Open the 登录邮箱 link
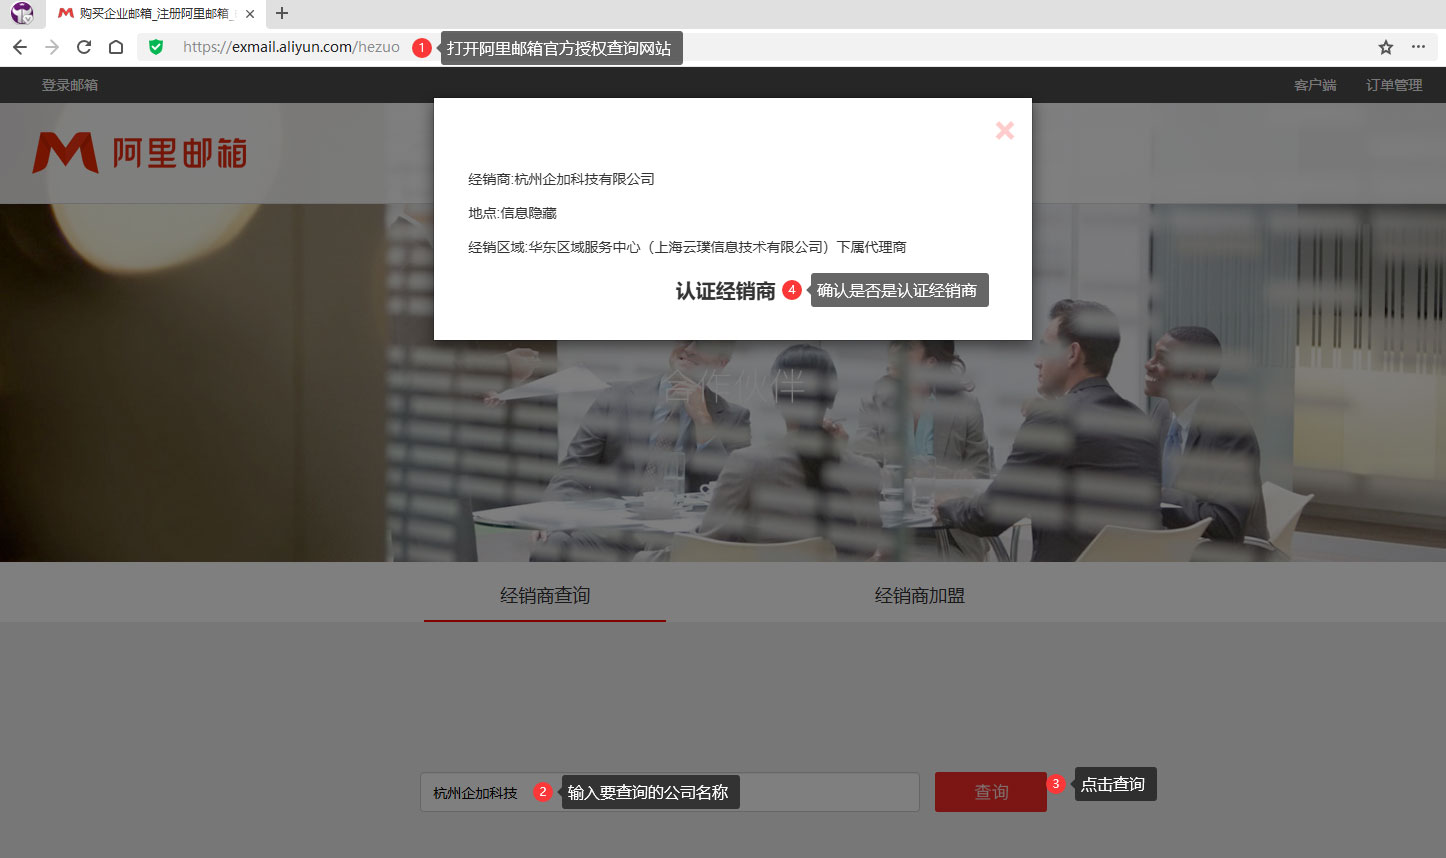1446x858 pixels. click(x=70, y=85)
